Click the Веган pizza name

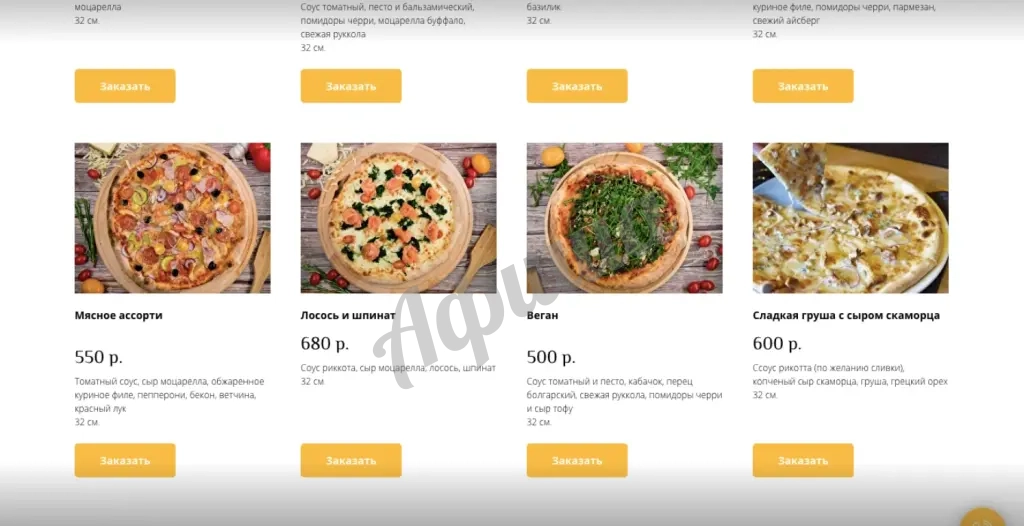point(543,316)
